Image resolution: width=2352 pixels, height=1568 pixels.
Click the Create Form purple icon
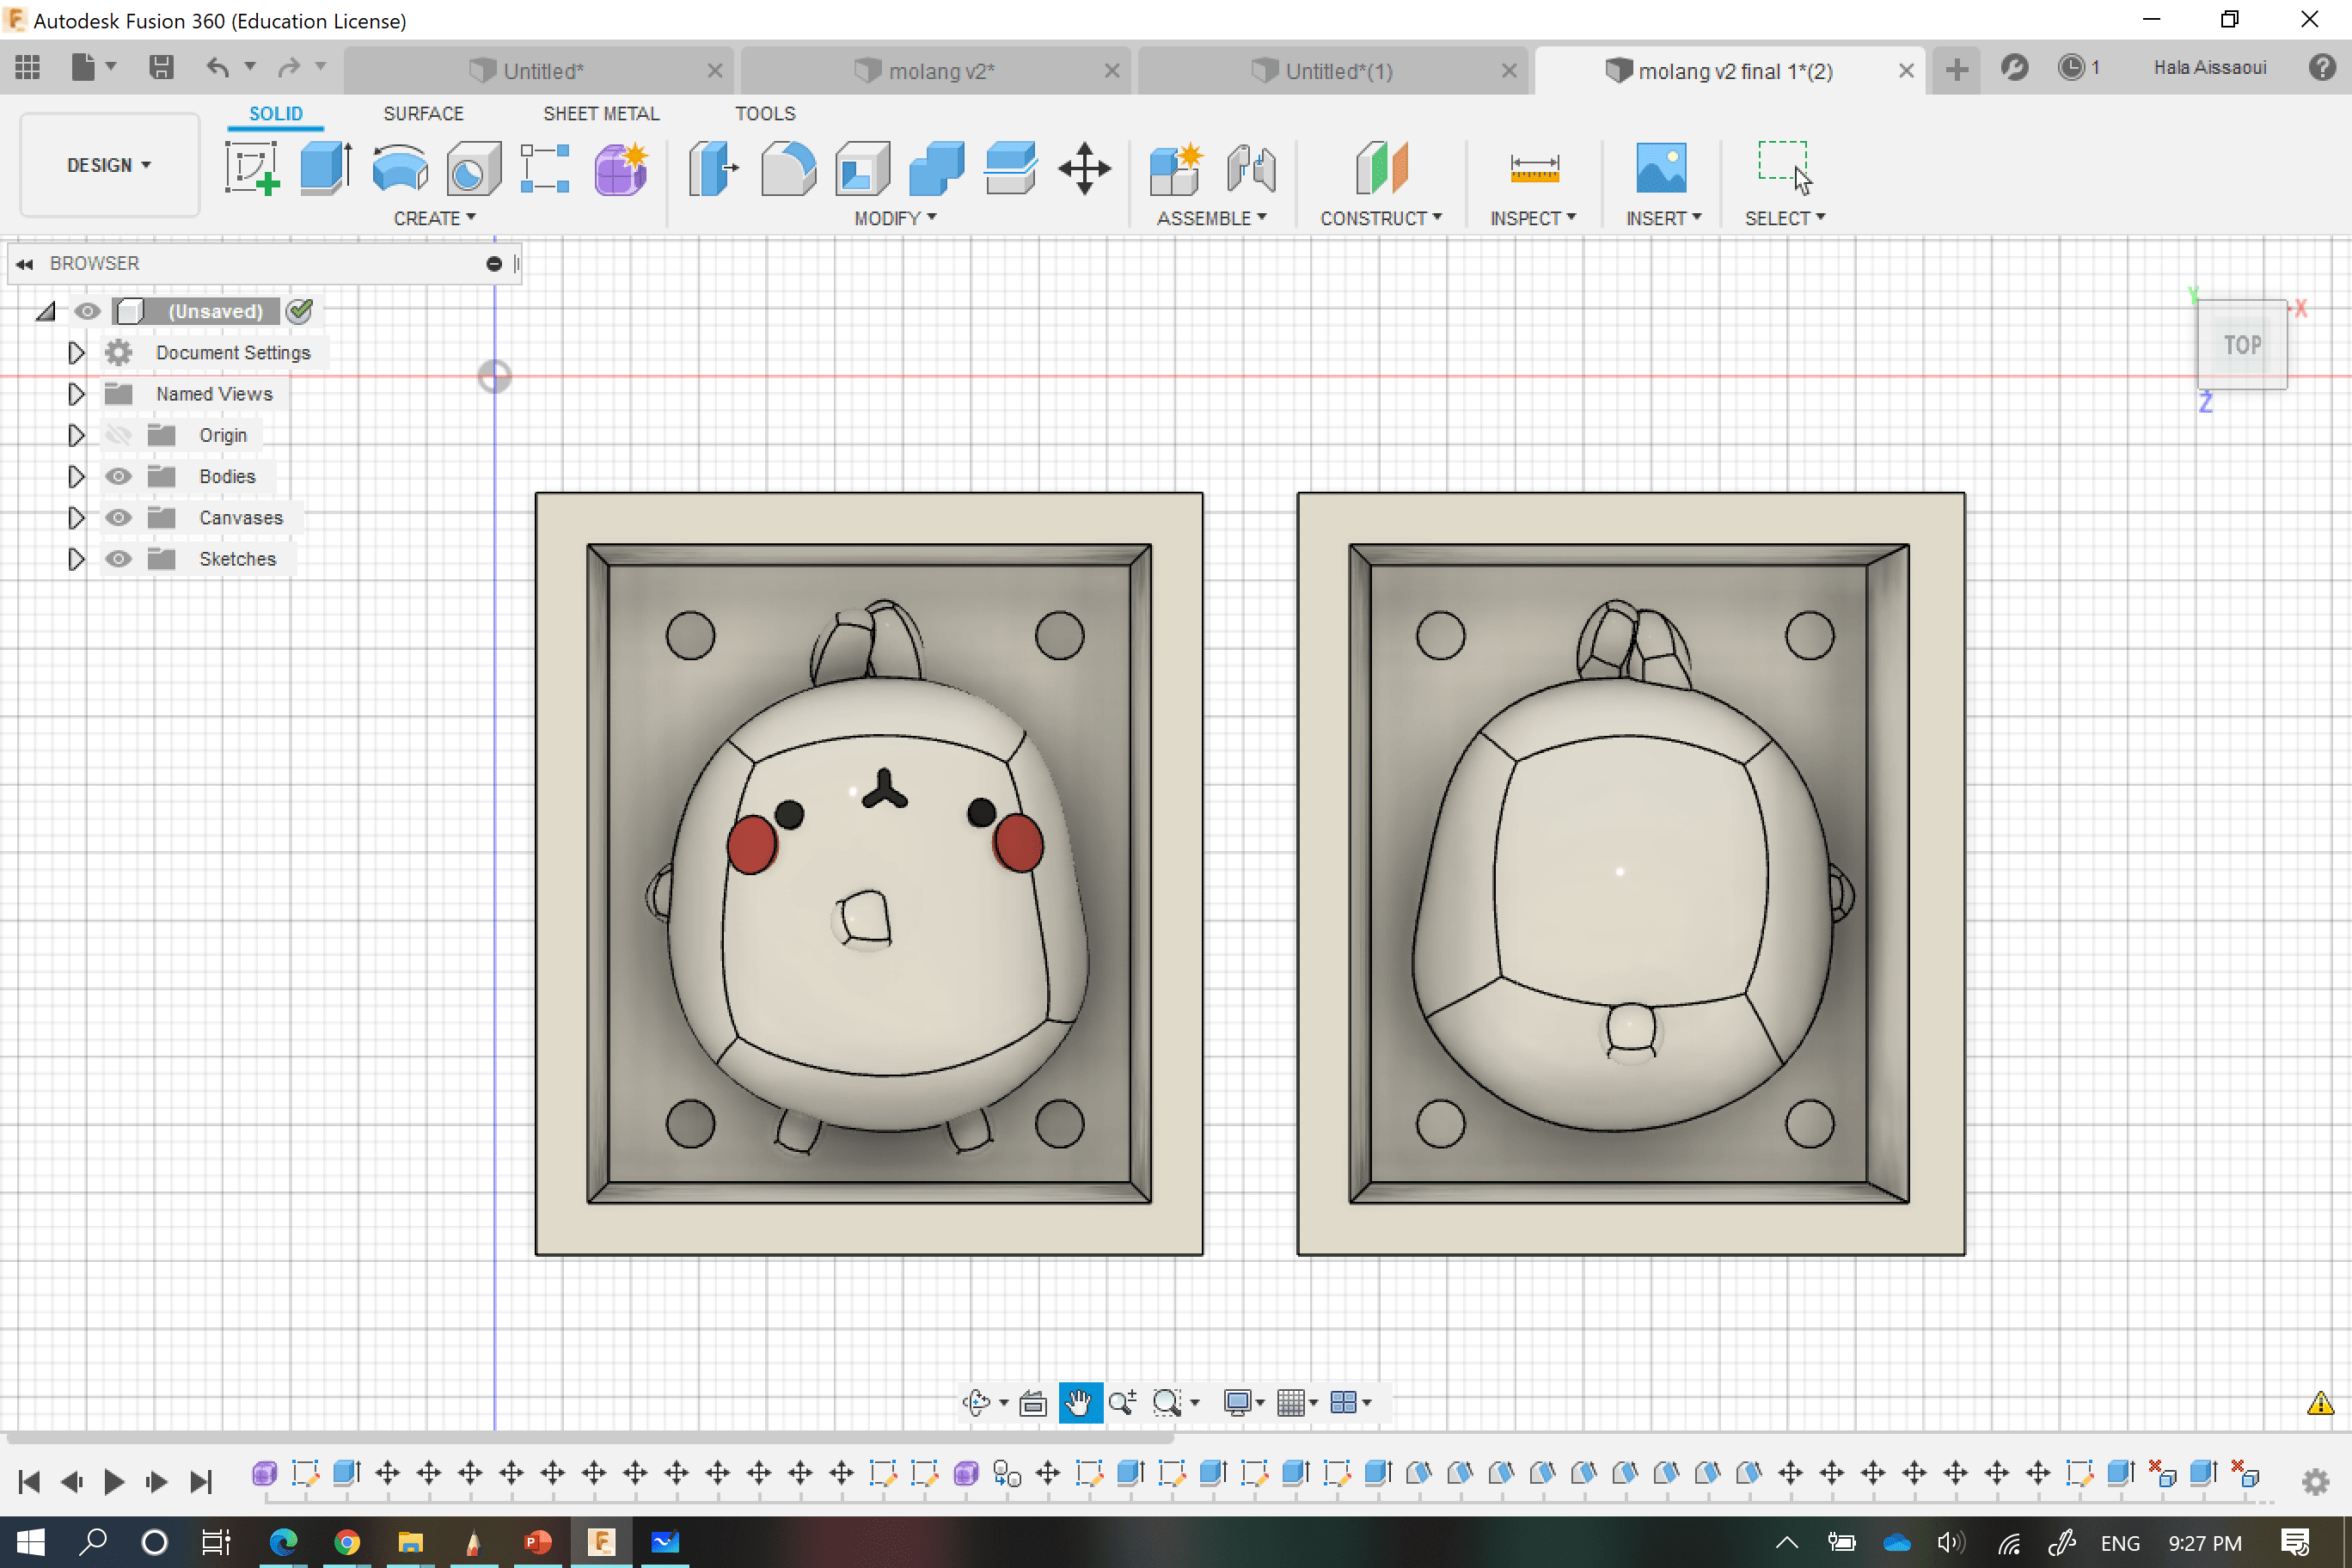coord(620,168)
